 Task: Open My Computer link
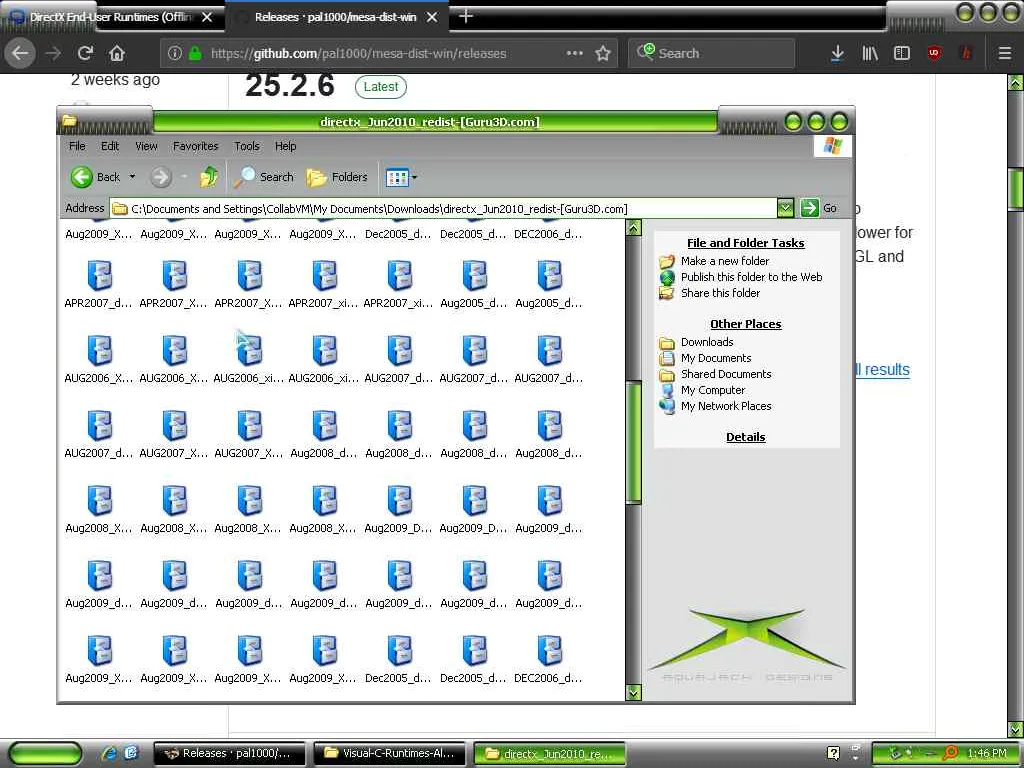[x=712, y=390]
